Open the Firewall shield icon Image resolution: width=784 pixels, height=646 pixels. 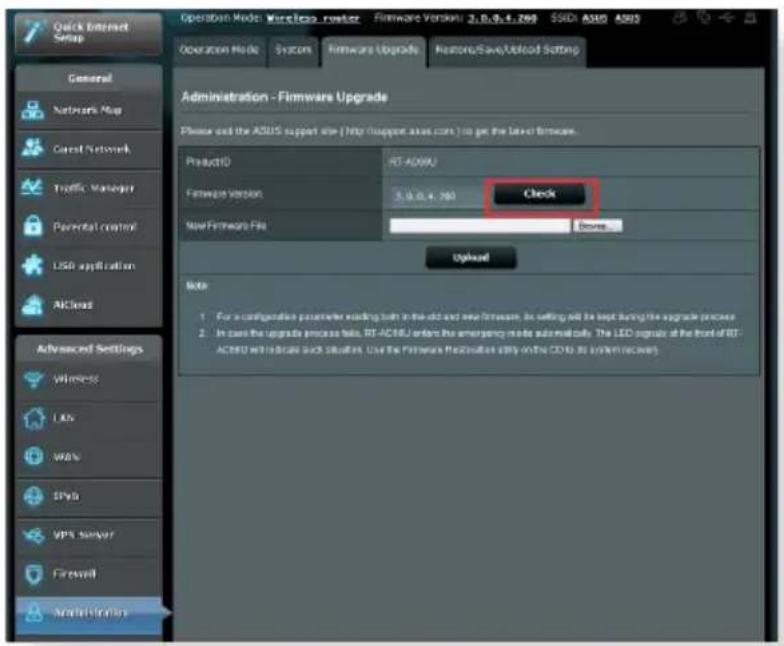pyautogui.click(x=34, y=574)
